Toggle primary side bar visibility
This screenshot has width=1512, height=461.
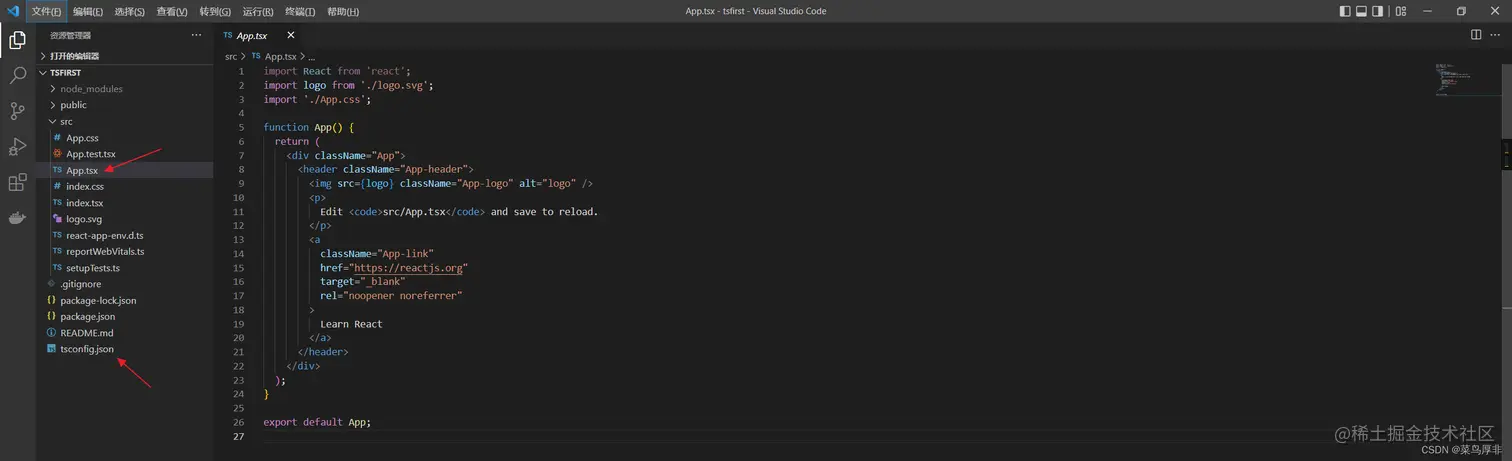pos(1345,11)
